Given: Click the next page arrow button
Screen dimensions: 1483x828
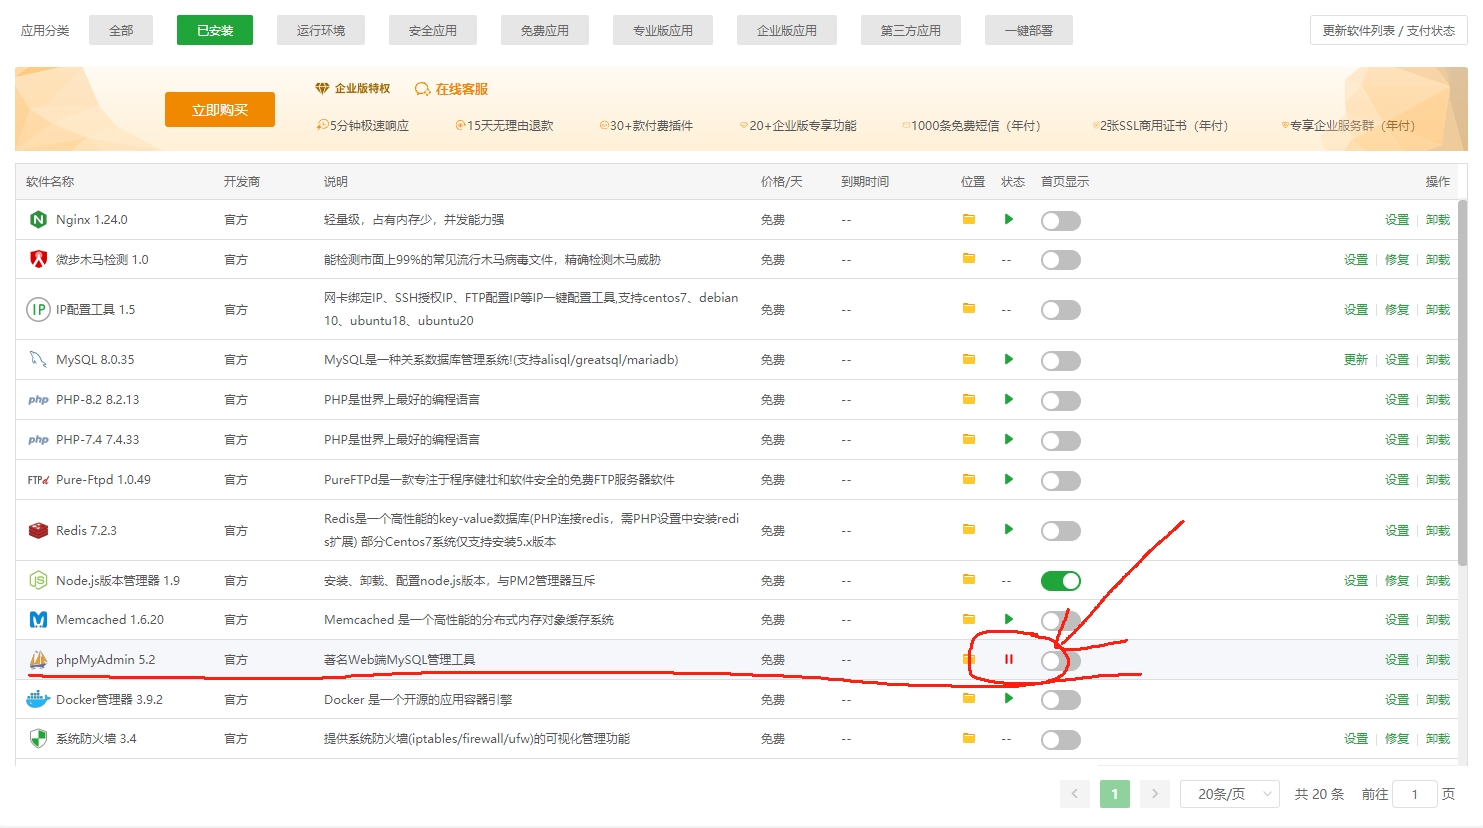Looking at the screenshot, I should 1155,794.
